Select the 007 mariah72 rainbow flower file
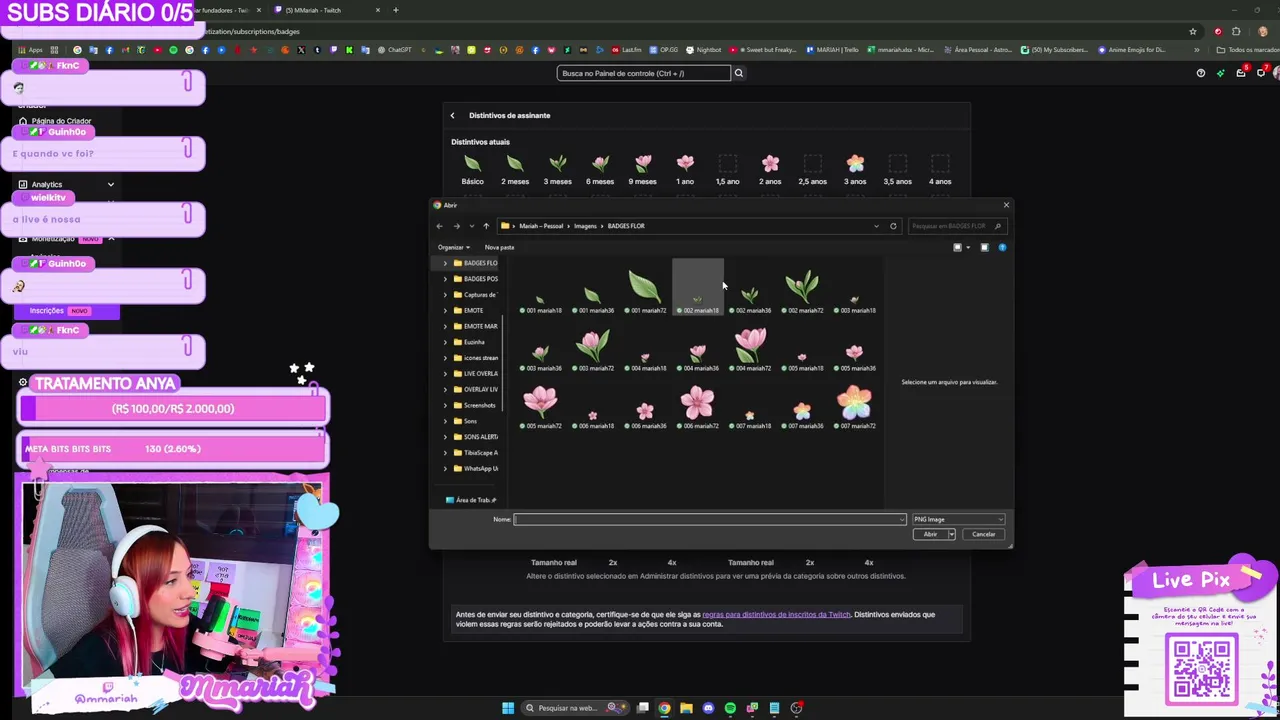Image resolution: width=1280 pixels, height=720 pixels. coord(854,407)
